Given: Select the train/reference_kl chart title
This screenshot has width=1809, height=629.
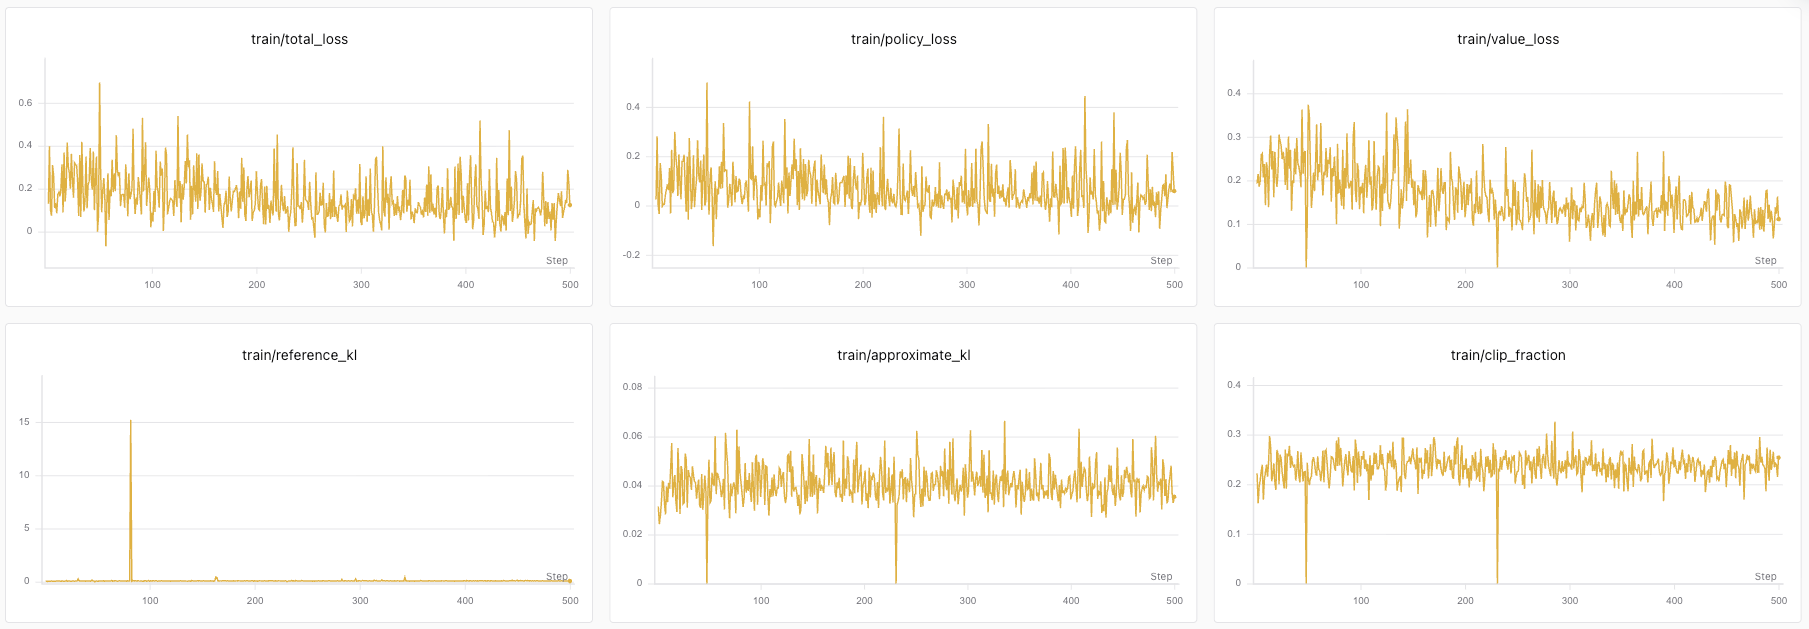Looking at the screenshot, I should pos(299,355).
